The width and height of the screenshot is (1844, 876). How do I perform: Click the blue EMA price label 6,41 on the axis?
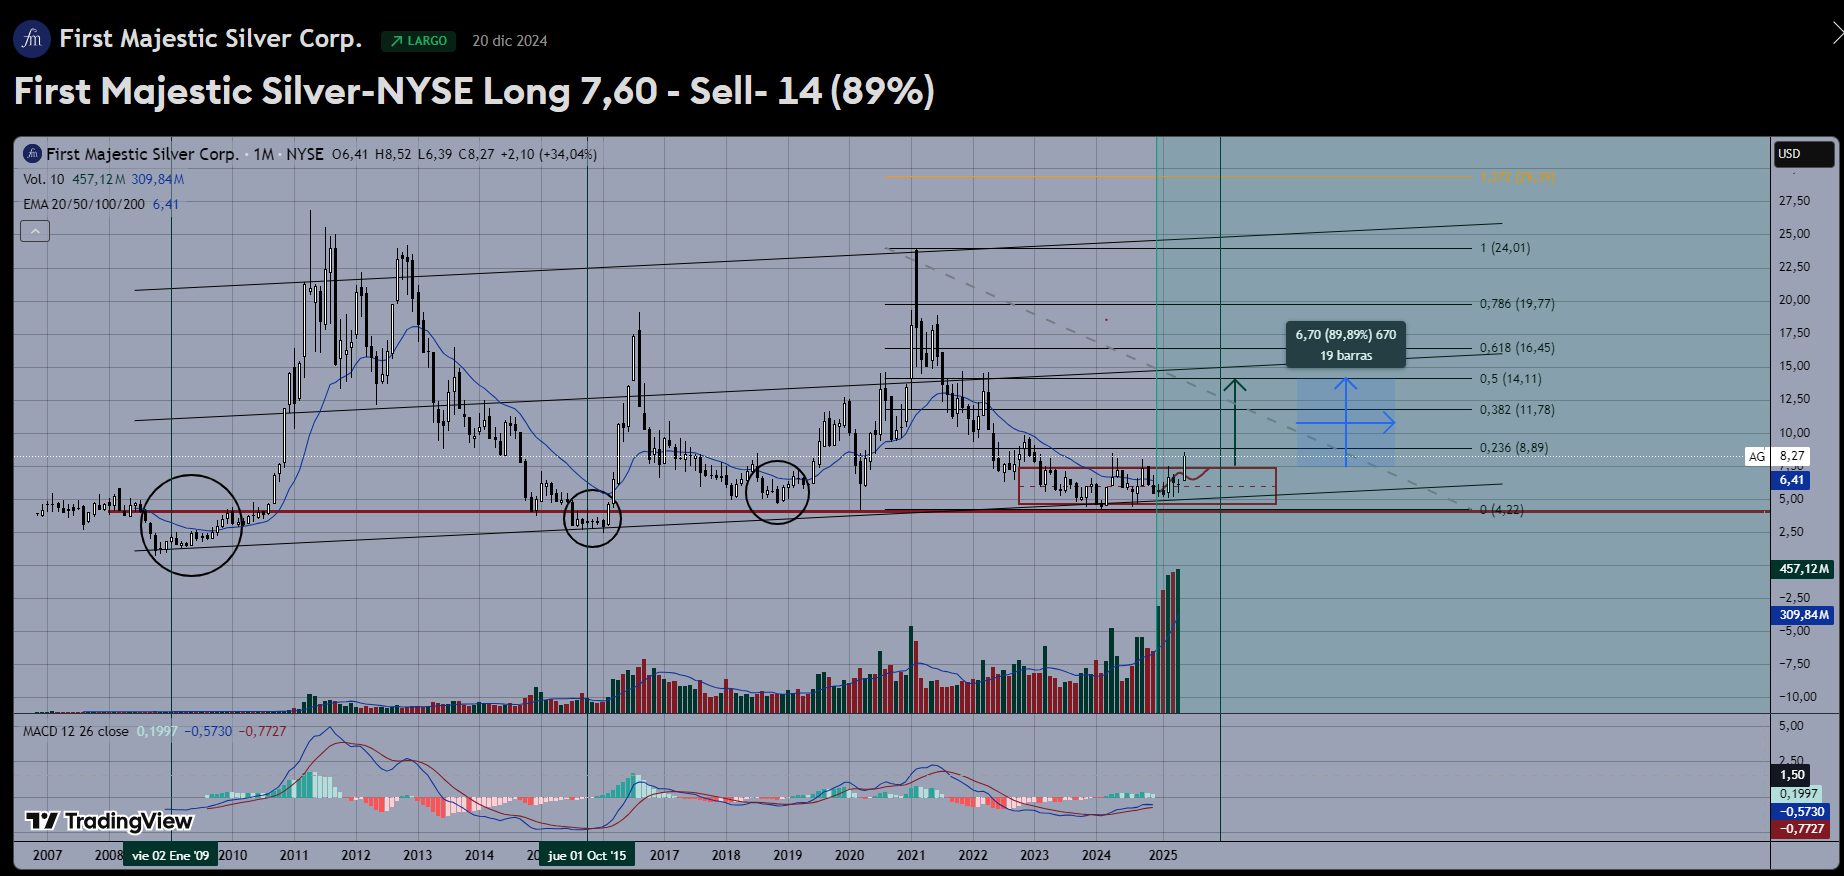1791,480
